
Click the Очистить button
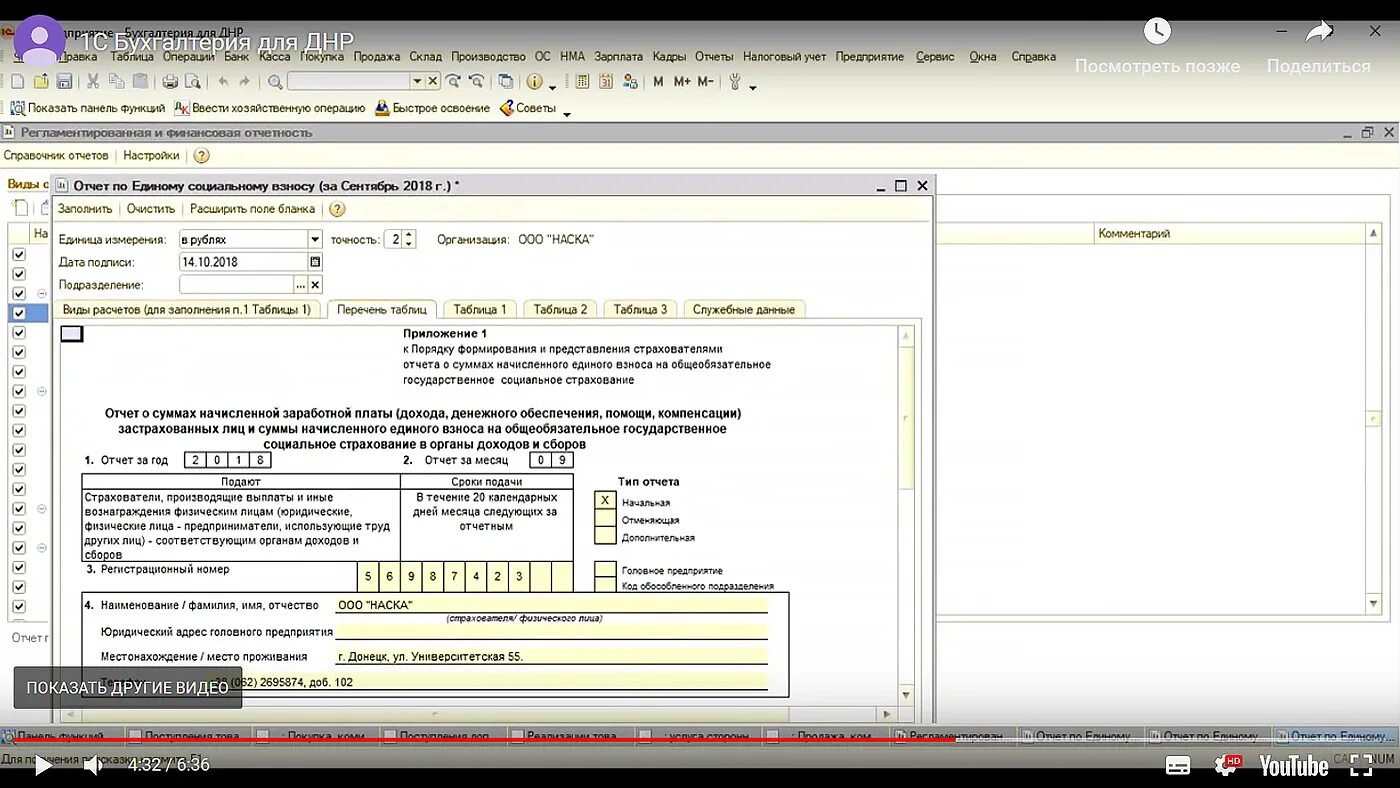pyautogui.click(x=151, y=209)
